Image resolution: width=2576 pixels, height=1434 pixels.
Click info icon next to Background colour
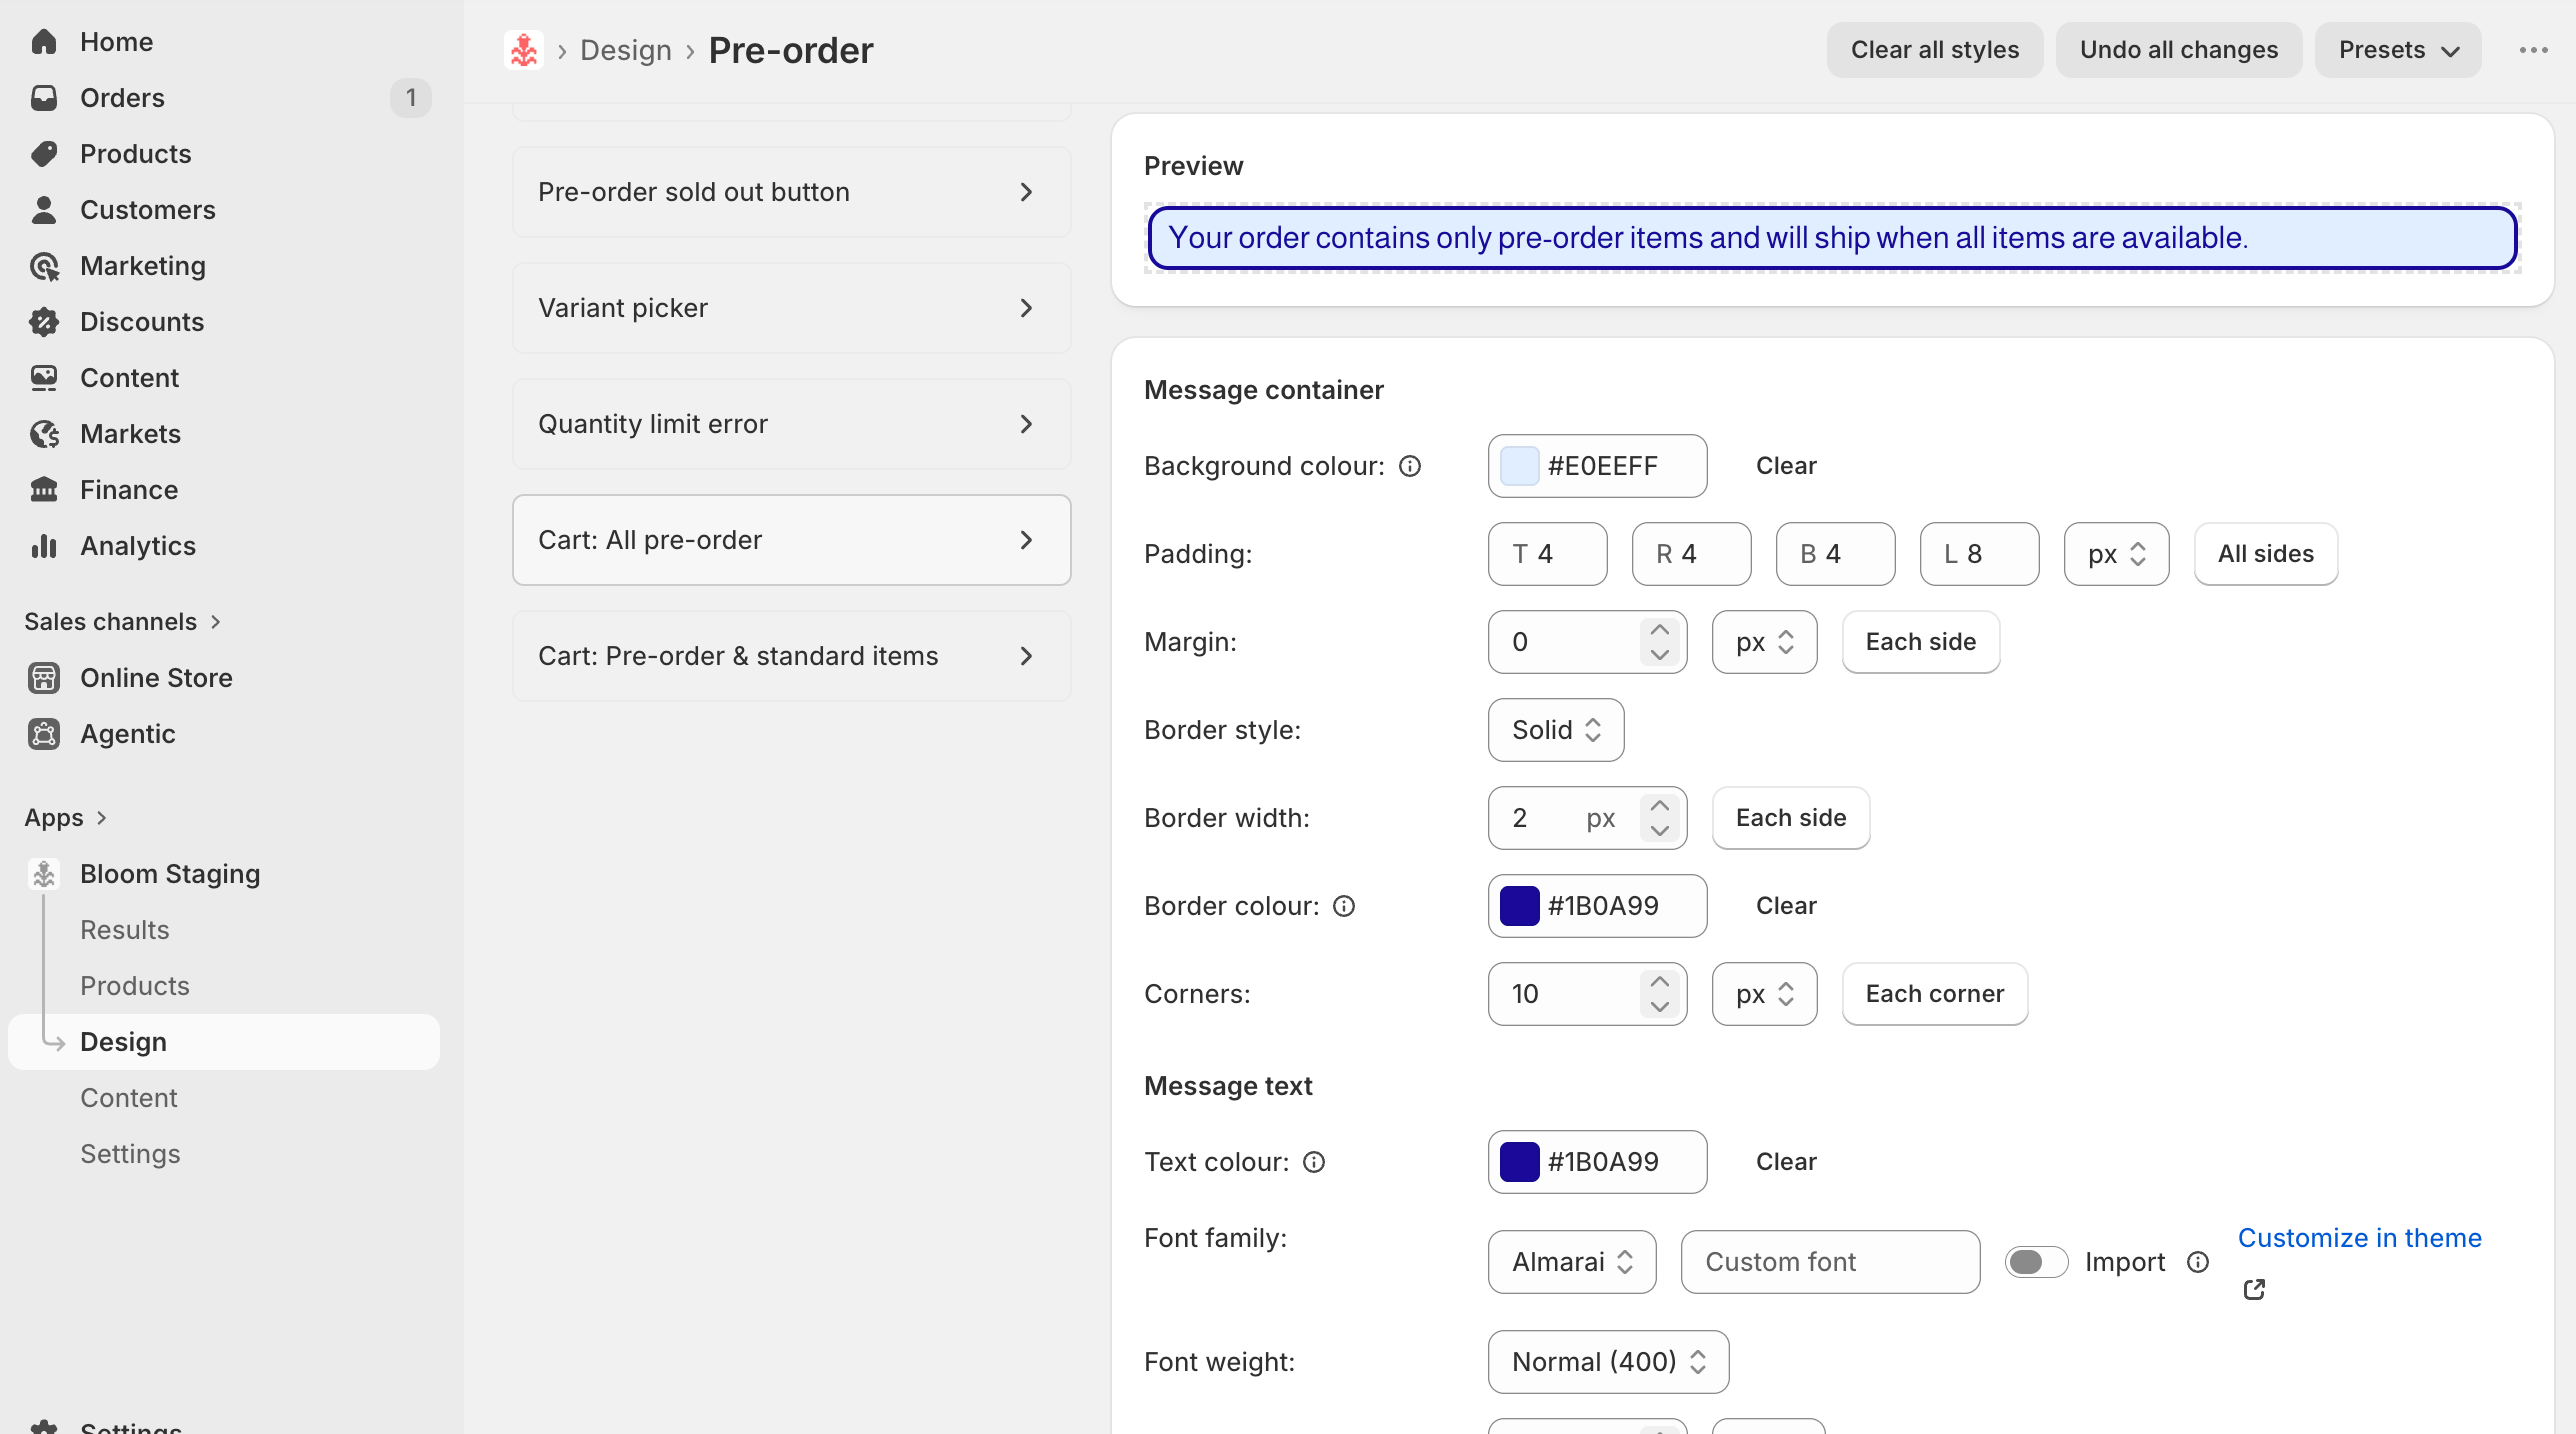(1410, 466)
